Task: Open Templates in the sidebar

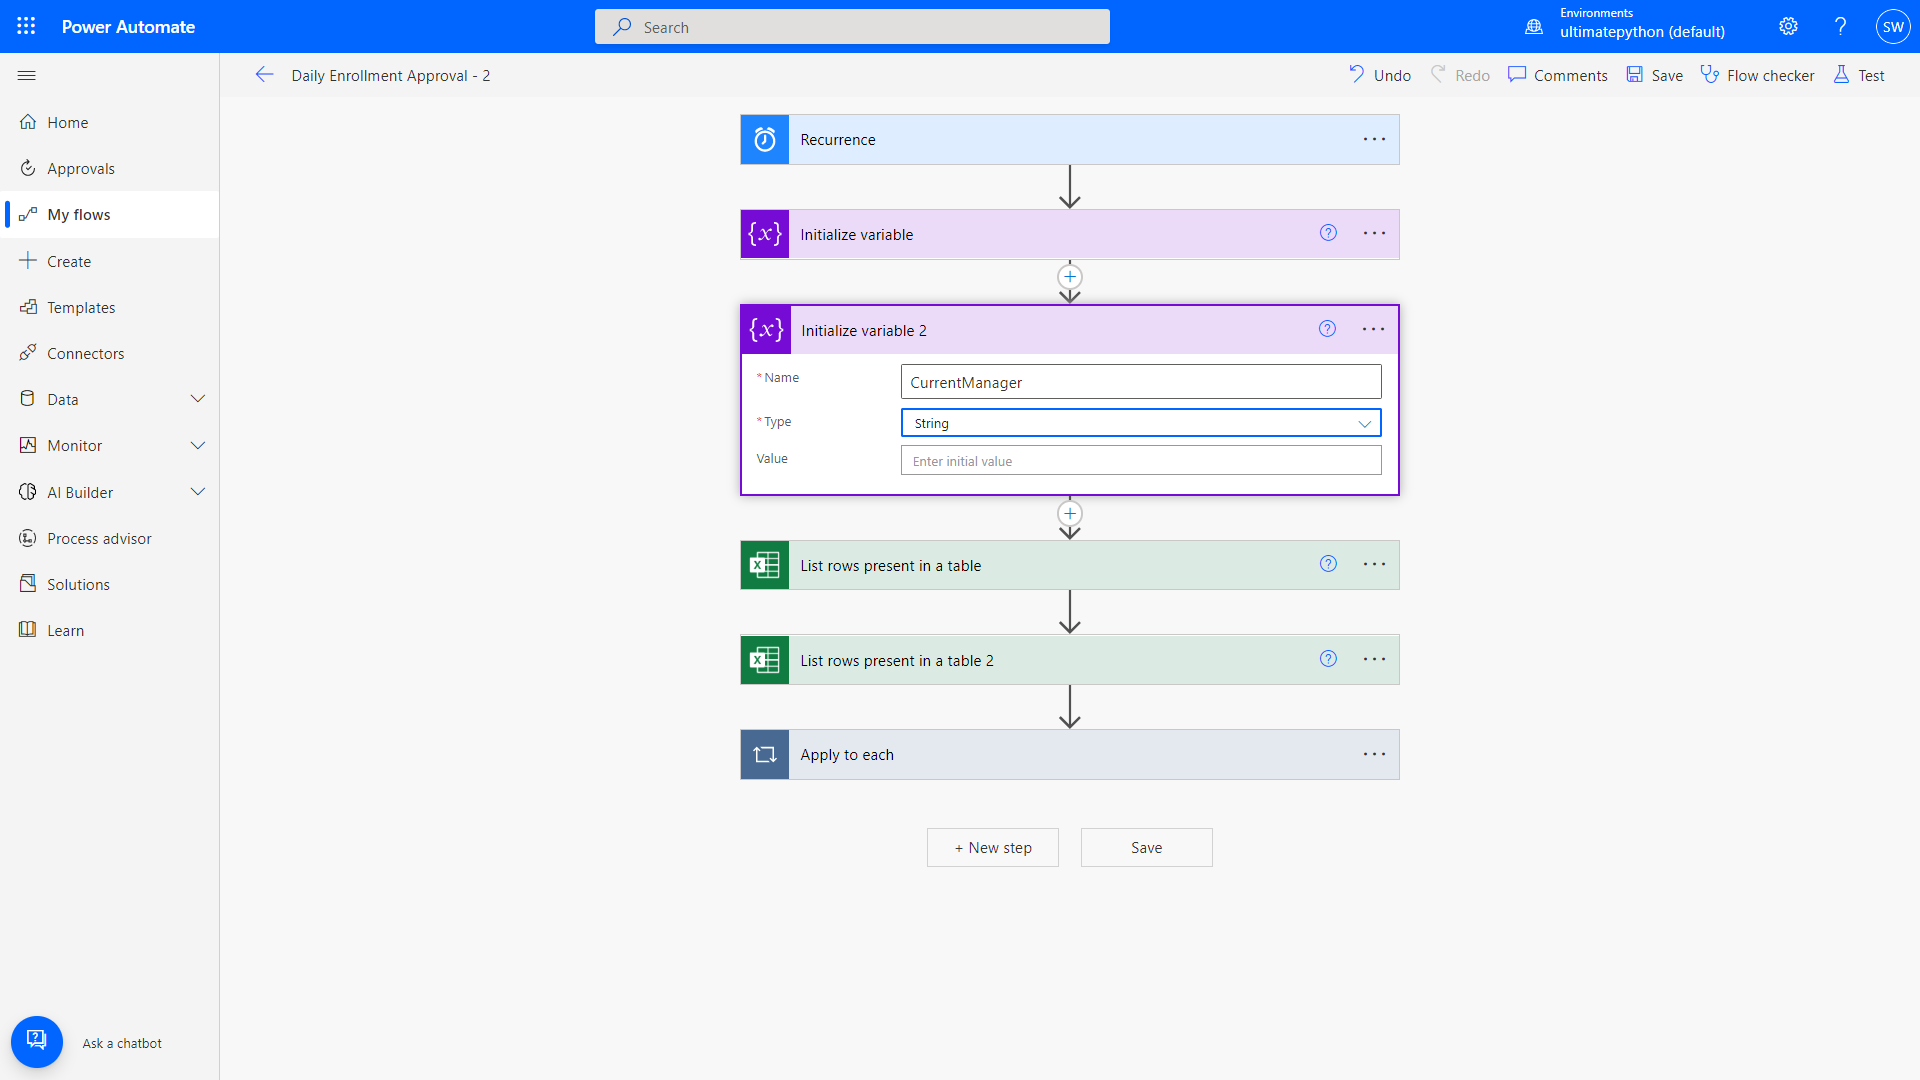Action: (110, 307)
